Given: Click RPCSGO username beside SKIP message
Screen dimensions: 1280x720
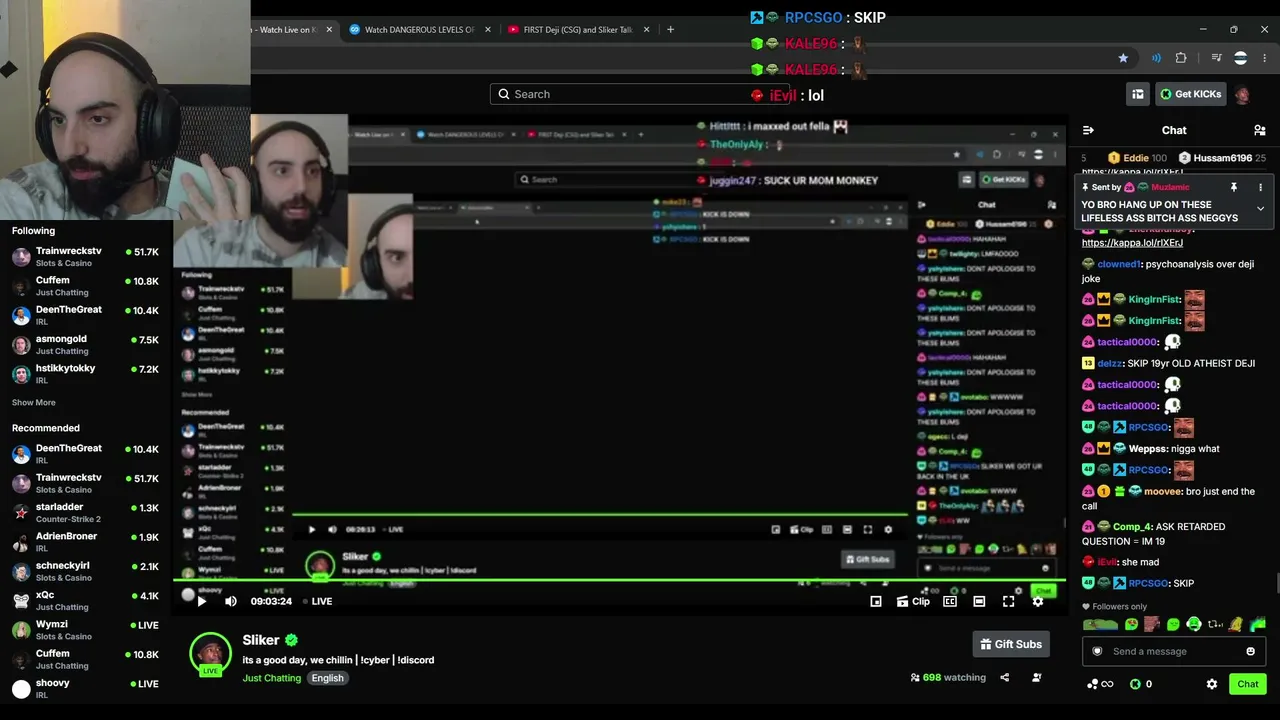Looking at the screenshot, I should (1149, 583).
